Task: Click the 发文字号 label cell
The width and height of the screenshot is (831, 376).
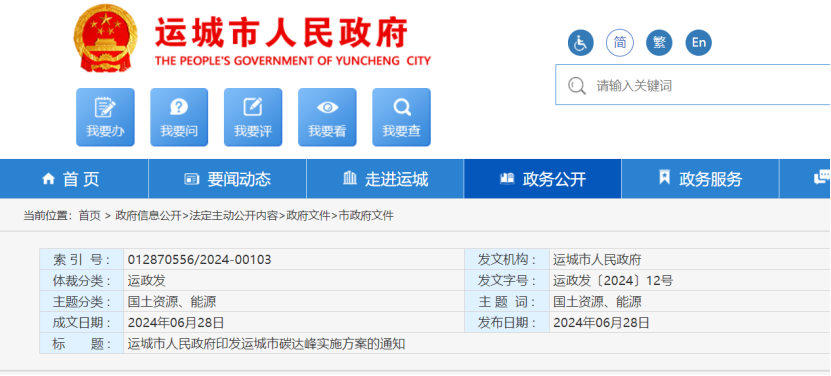Action: click(x=507, y=281)
